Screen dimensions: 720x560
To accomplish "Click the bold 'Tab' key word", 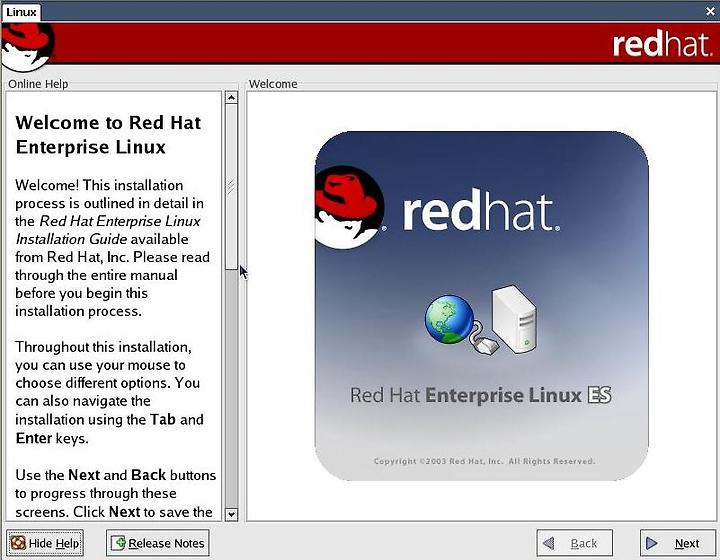I will [x=163, y=420].
